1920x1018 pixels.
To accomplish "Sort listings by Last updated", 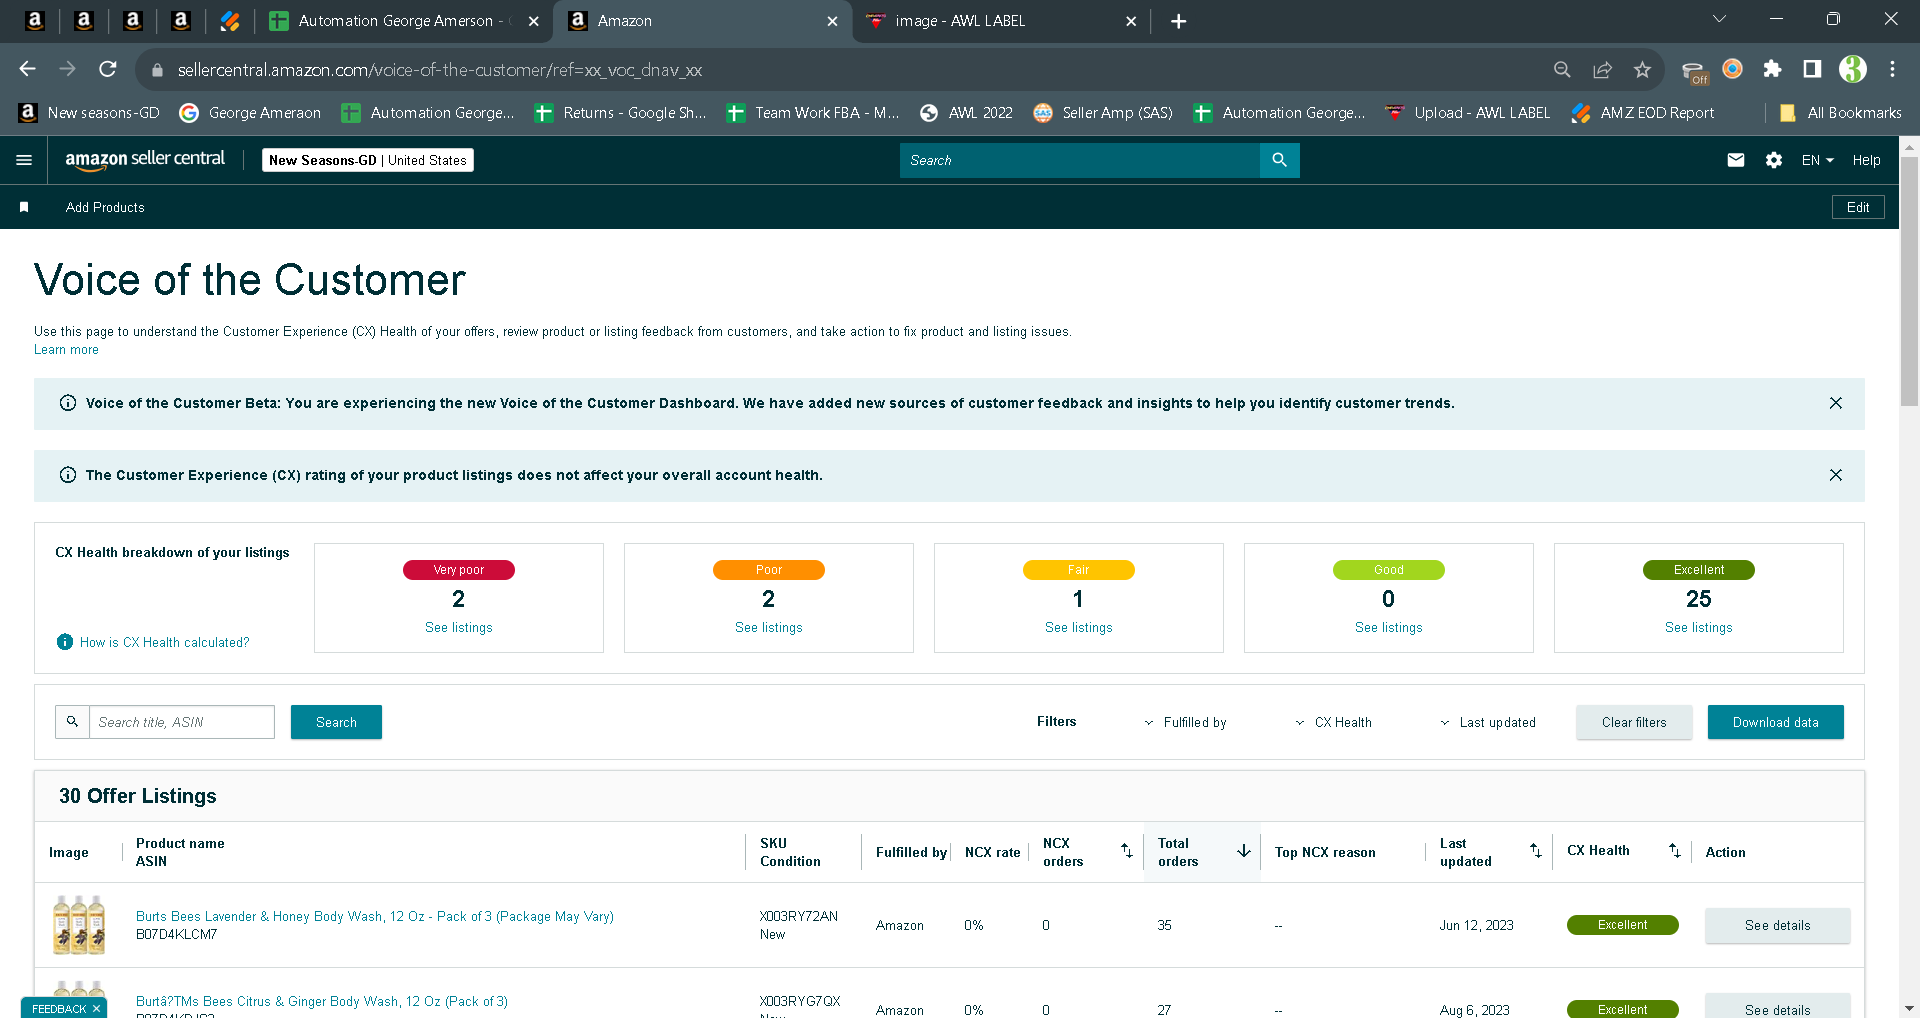I will point(1536,851).
